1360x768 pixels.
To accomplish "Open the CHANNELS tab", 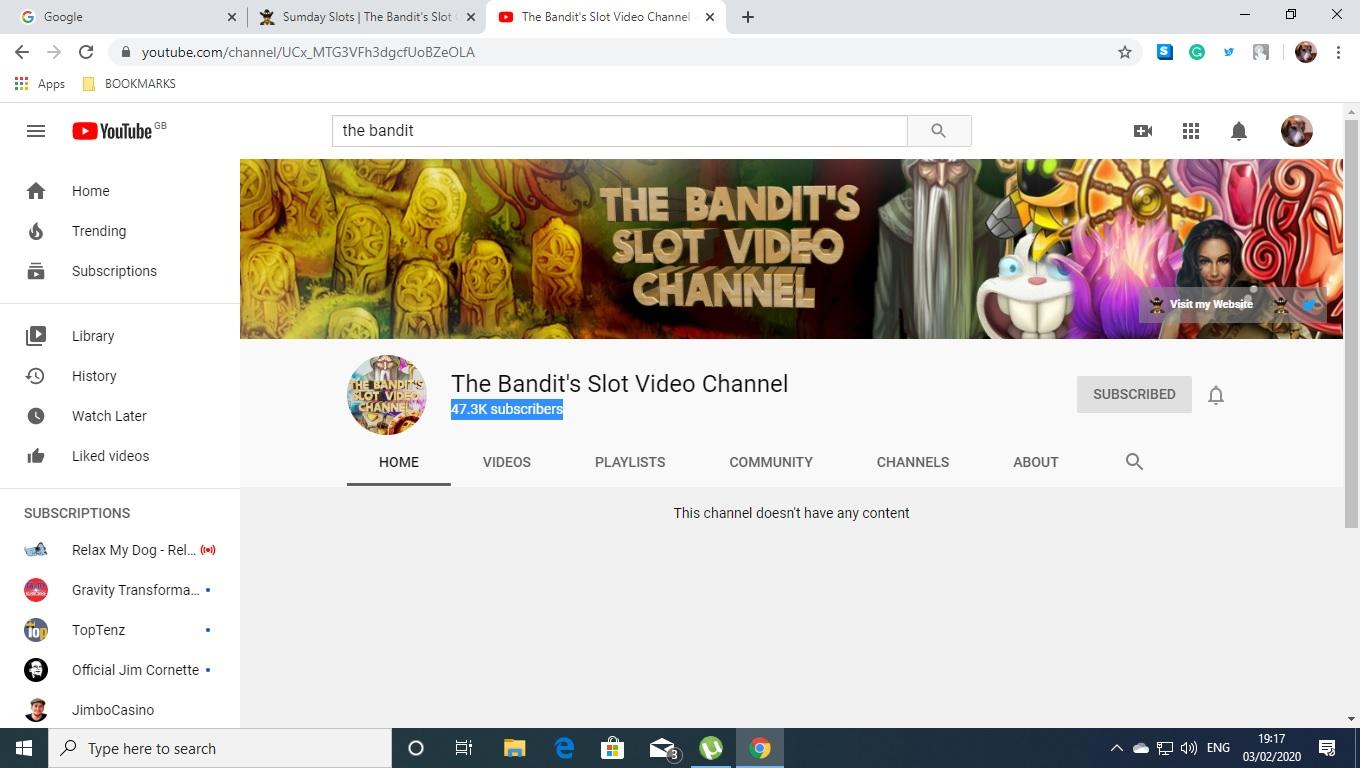I will [913, 462].
